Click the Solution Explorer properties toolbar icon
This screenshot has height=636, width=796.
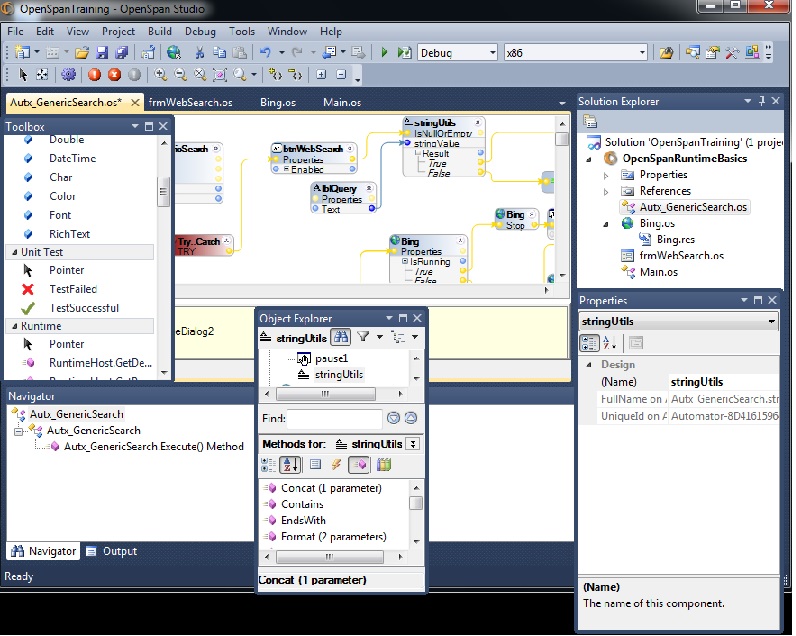(590, 121)
